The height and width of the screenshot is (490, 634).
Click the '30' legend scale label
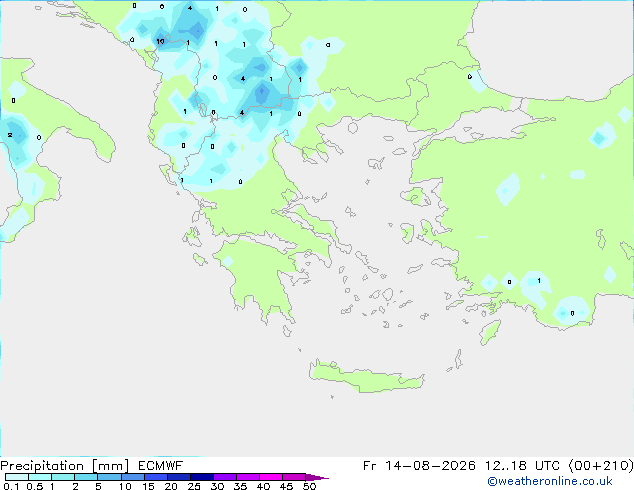217,486
